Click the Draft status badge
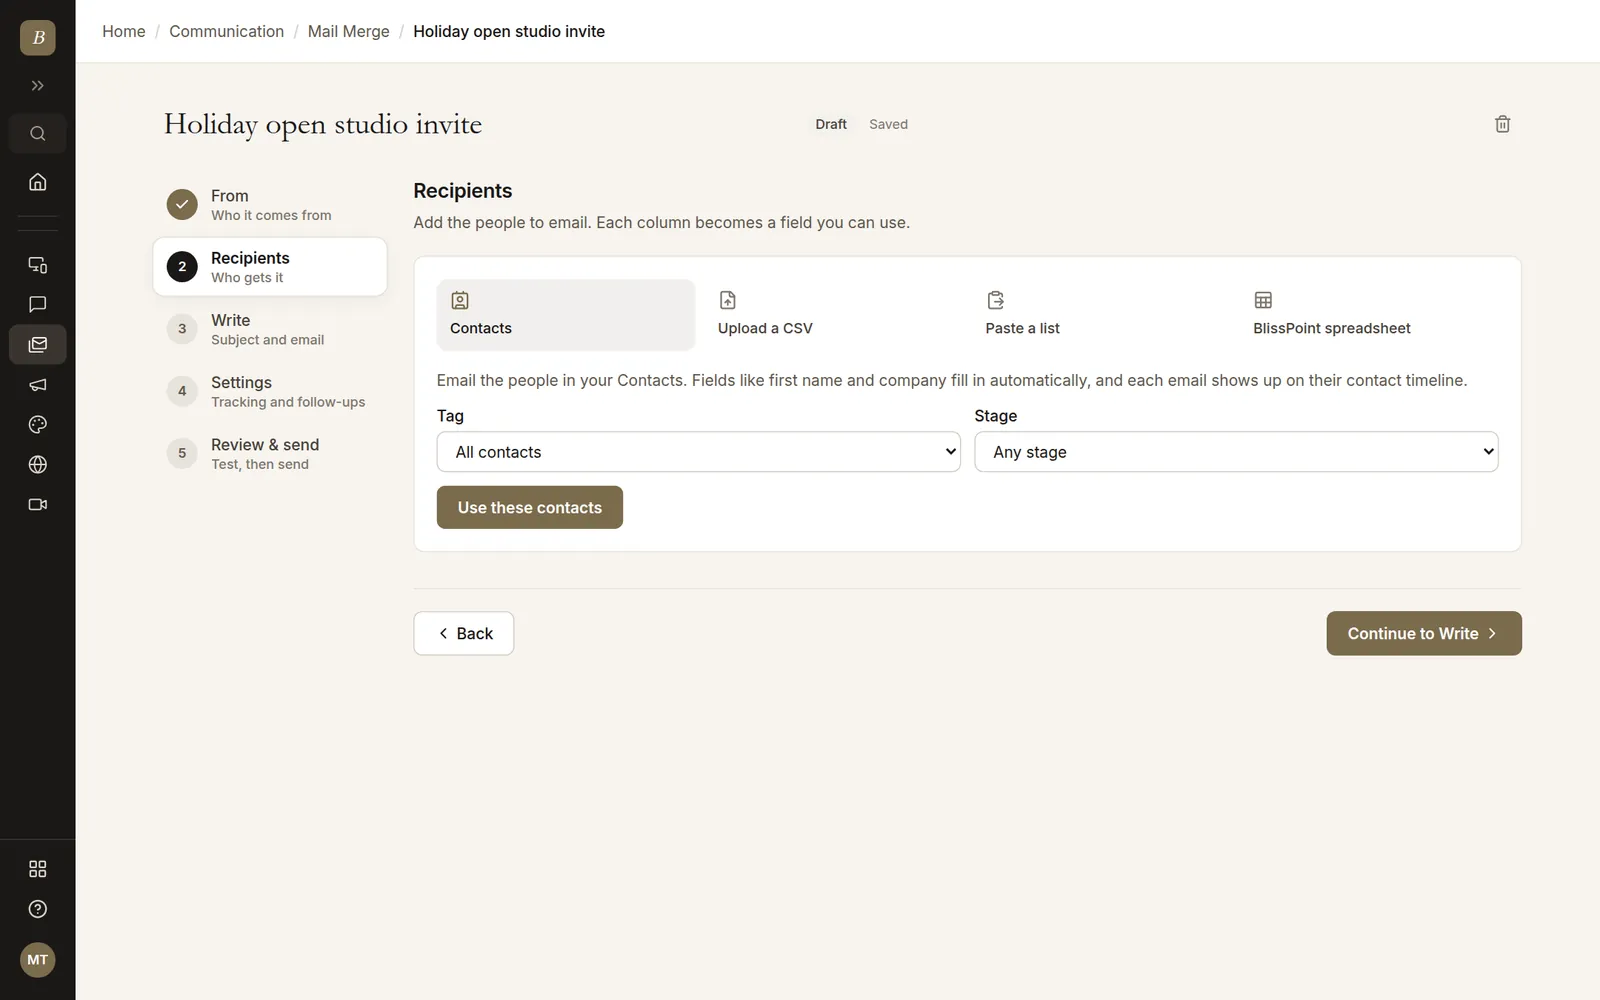Viewport: 1600px width, 1000px height. click(x=831, y=124)
